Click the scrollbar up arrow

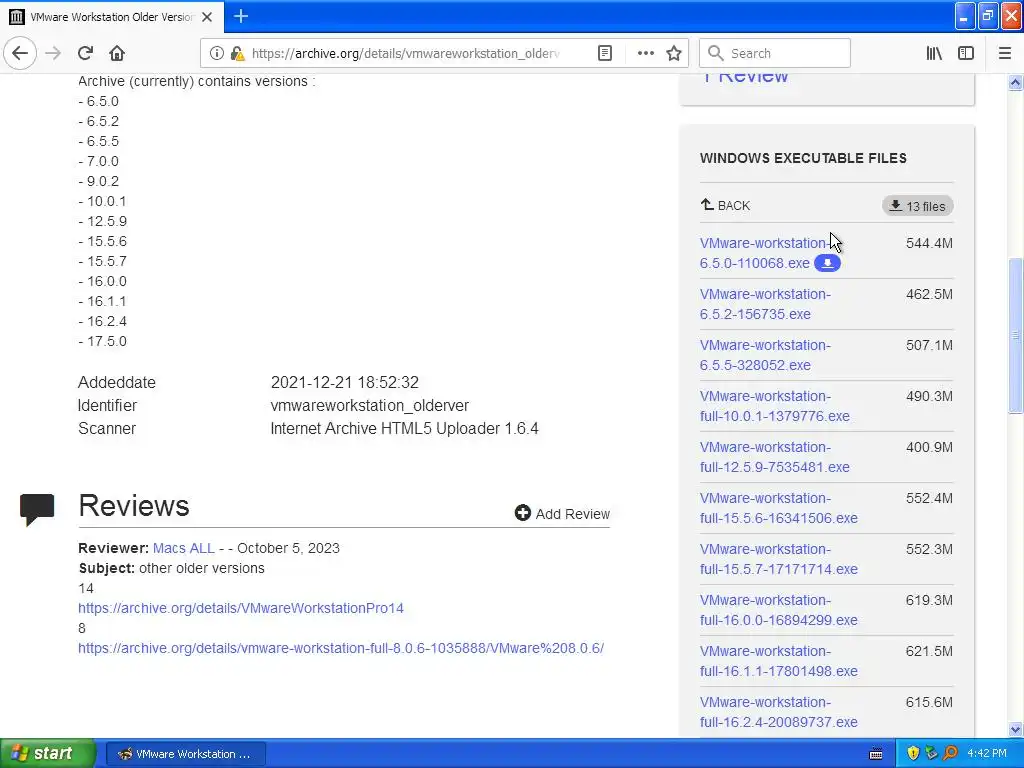pyautogui.click(x=1015, y=82)
